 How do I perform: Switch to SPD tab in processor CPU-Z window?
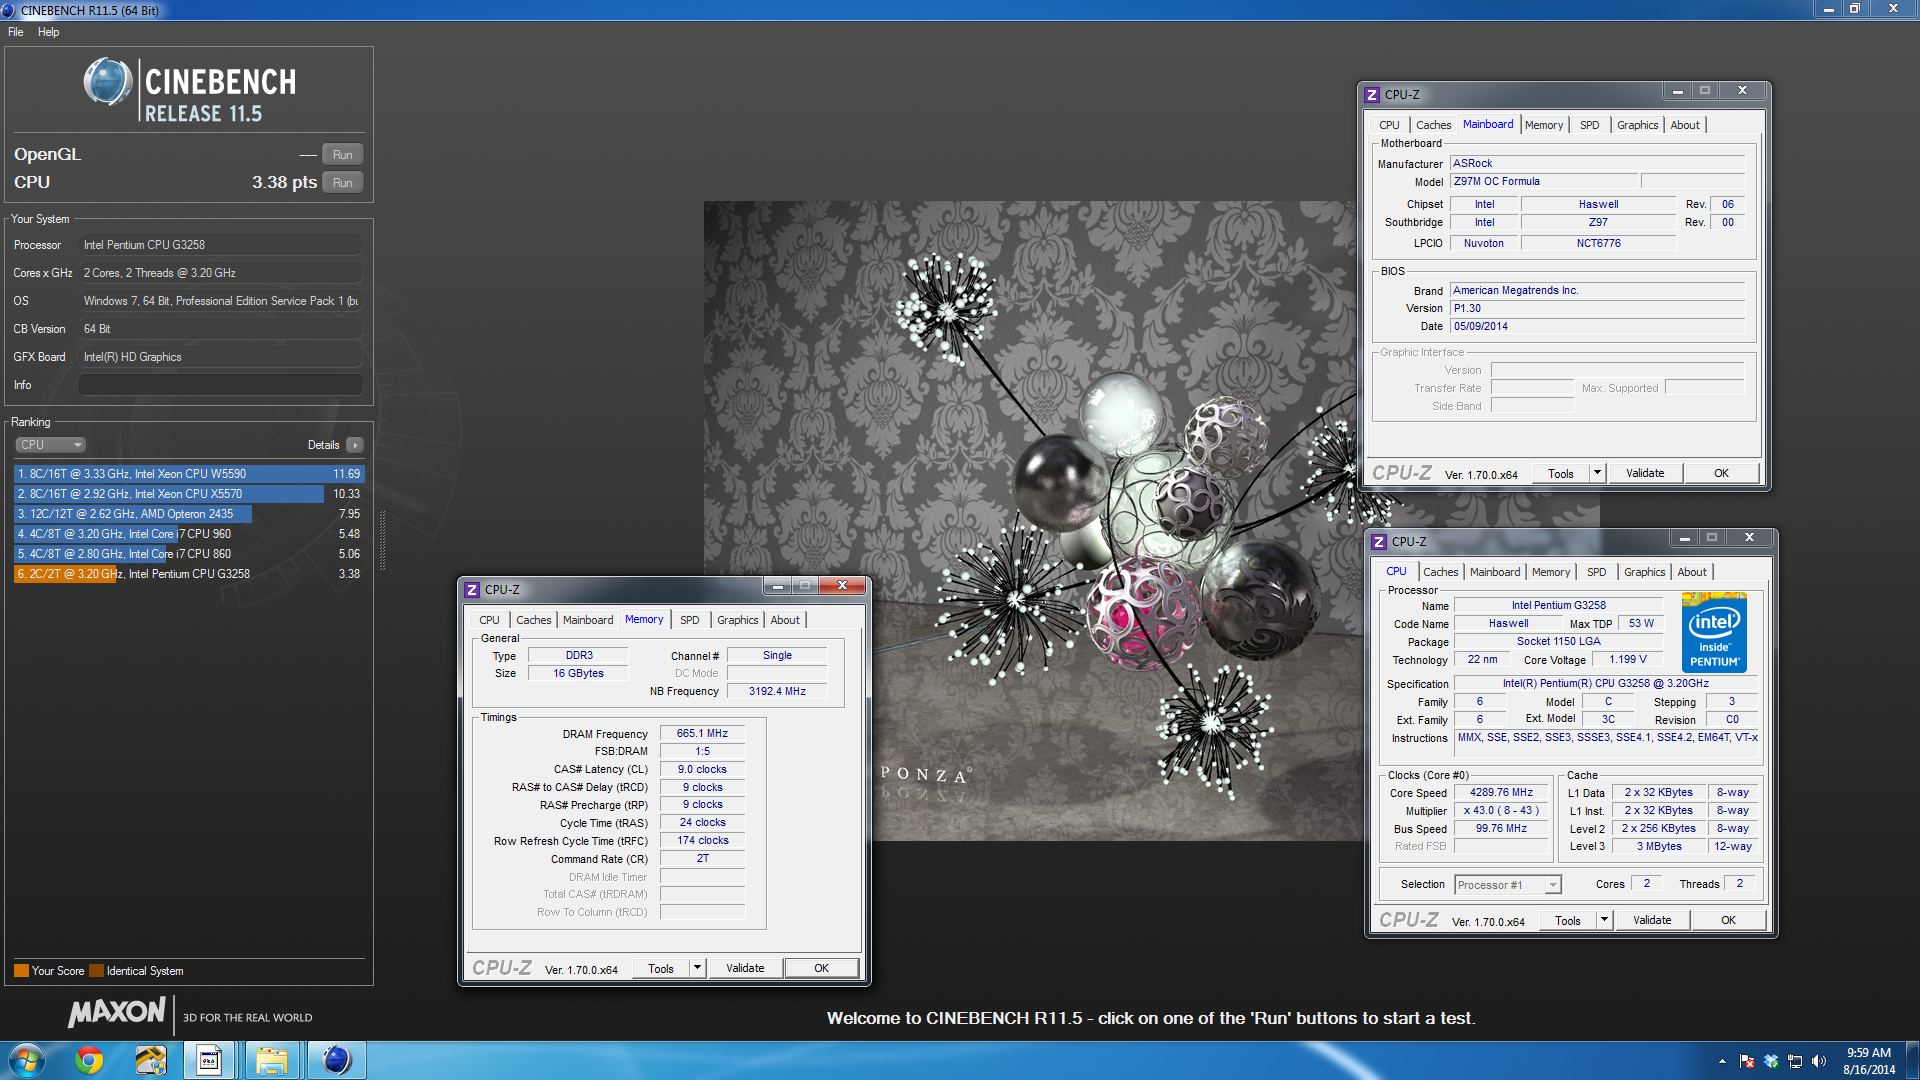pyautogui.click(x=1597, y=572)
